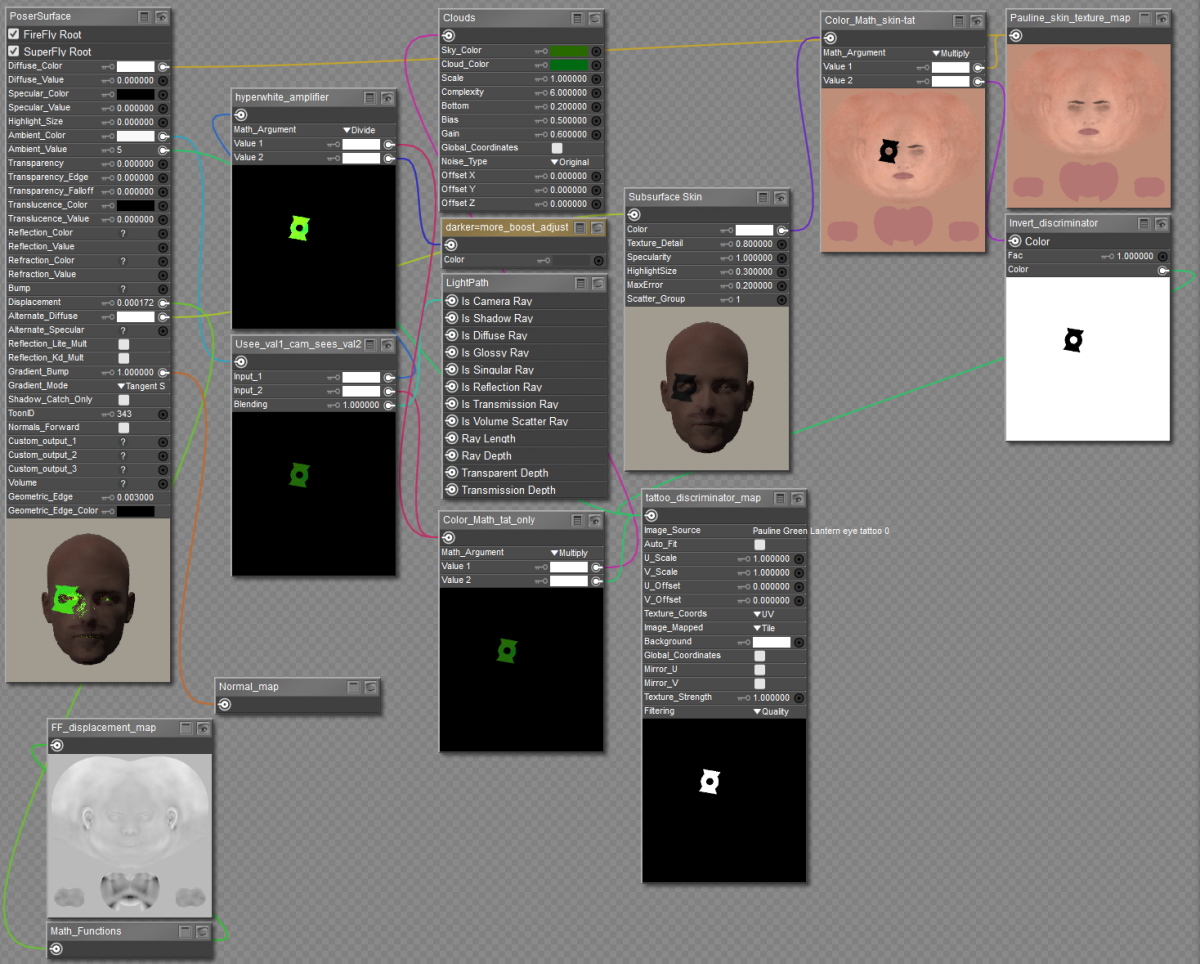
Task: Open Math_Argument Divide dropdown in hyperwhite_amplifier
Action: [362, 130]
